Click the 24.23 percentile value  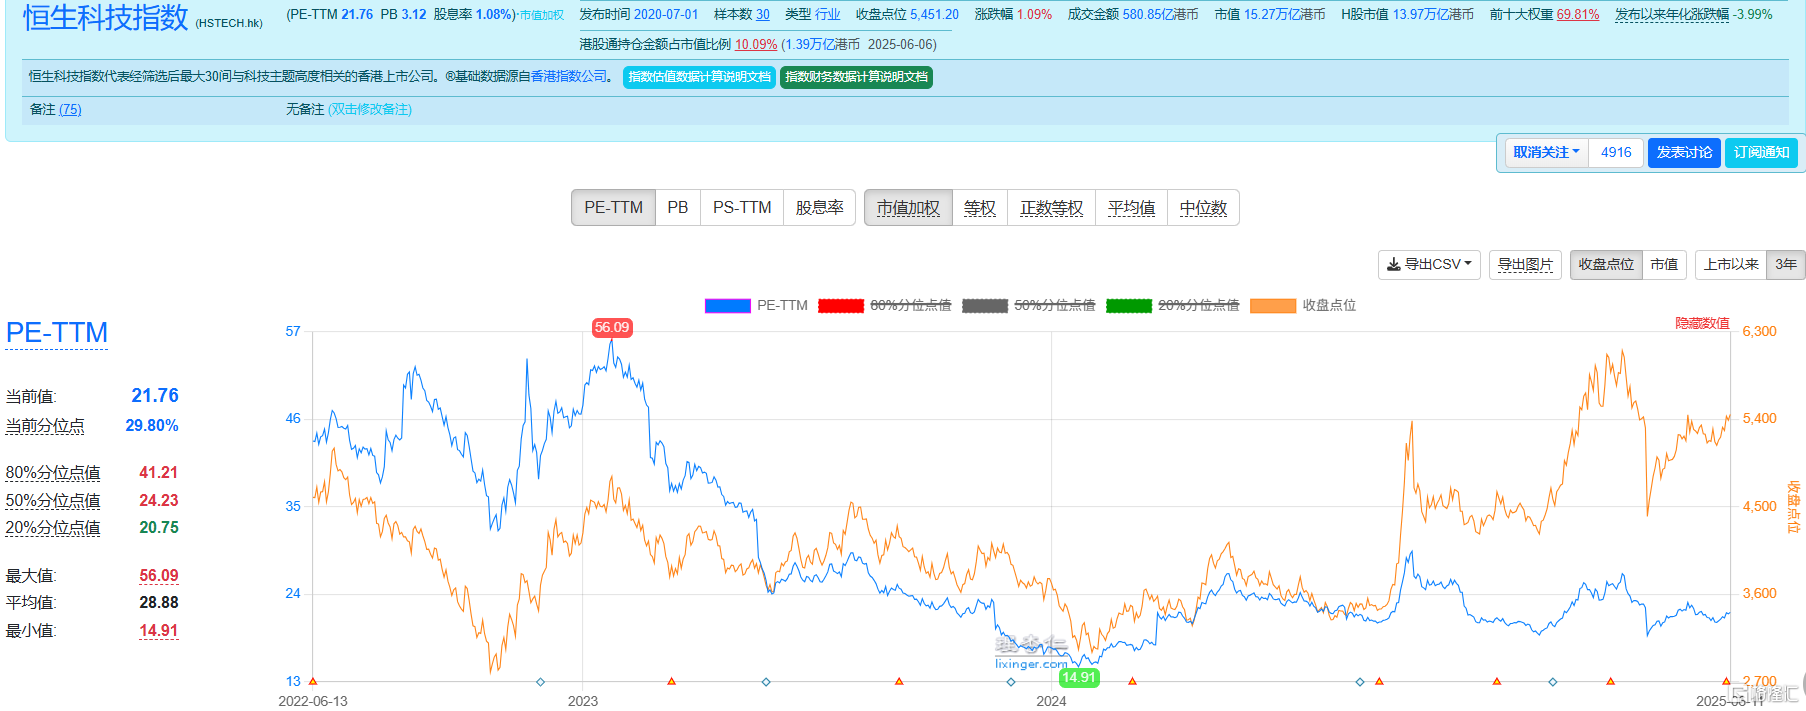pyautogui.click(x=159, y=501)
